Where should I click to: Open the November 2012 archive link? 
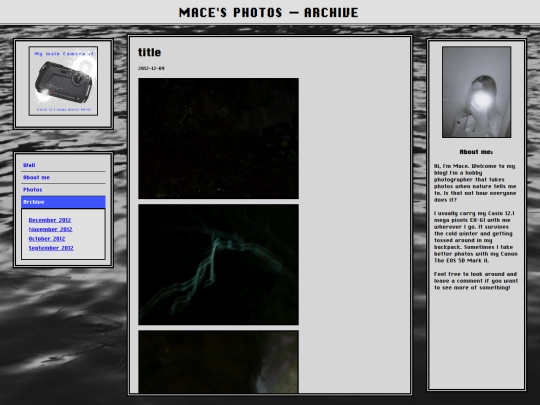click(50, 229)
